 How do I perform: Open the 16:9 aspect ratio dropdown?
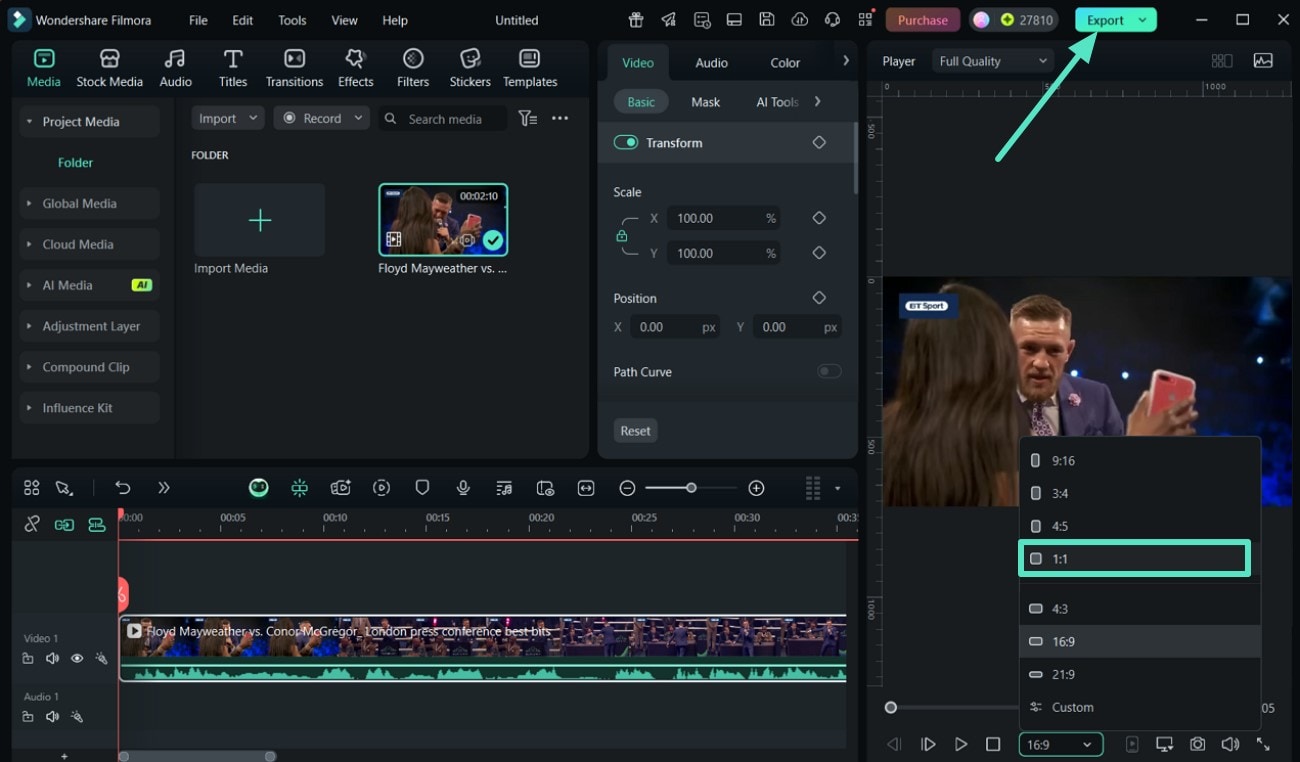1060,744
